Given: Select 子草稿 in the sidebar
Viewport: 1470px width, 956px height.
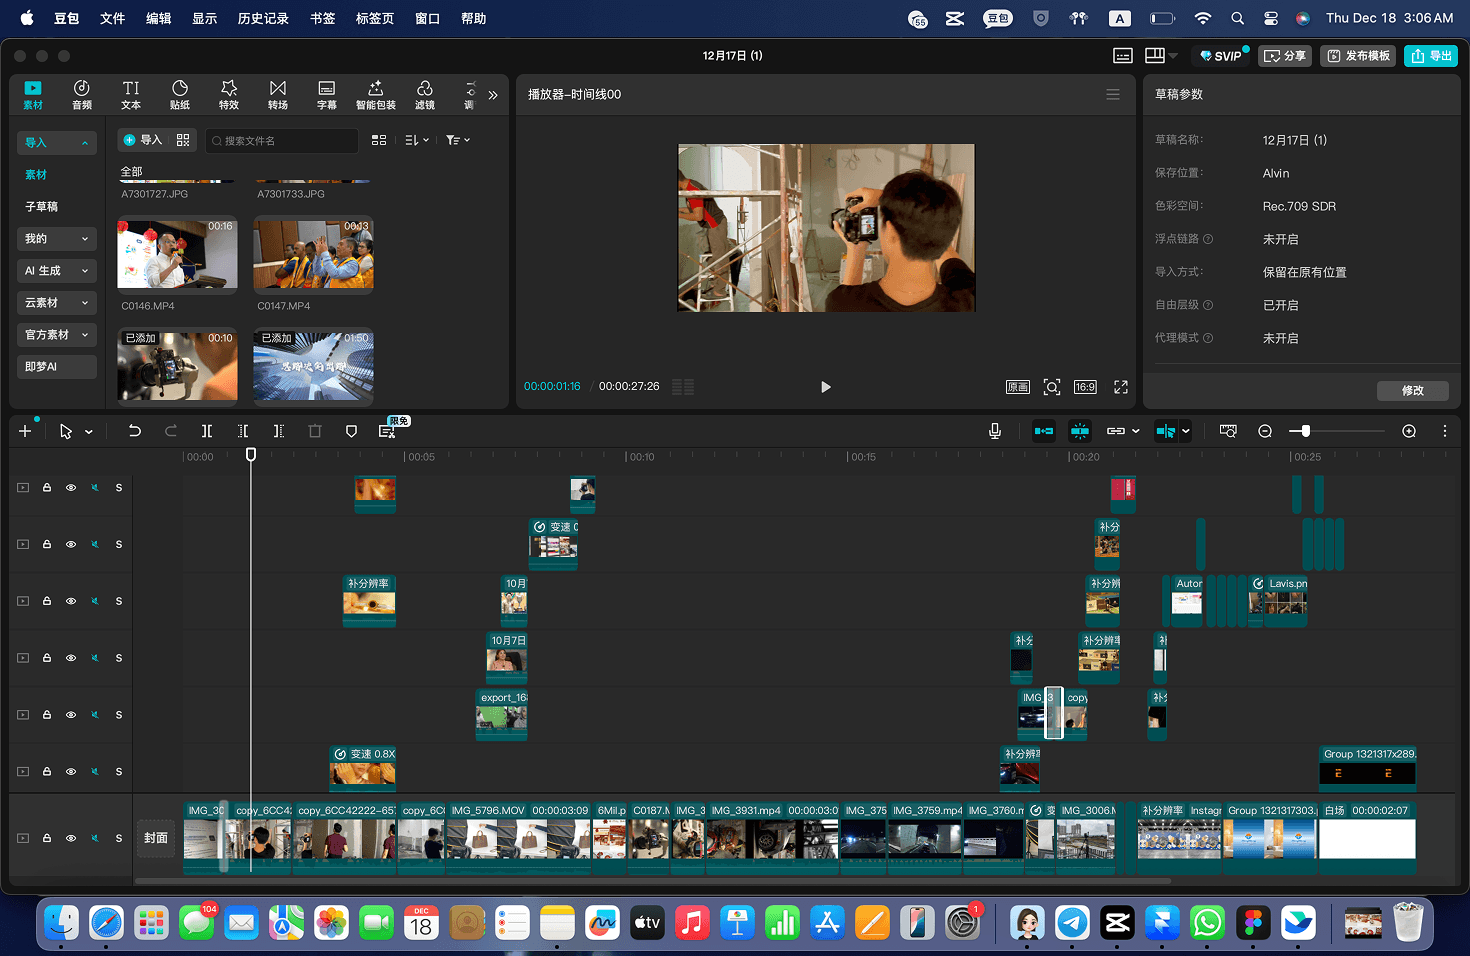Looking at the screenshot, I should click(42, 207).
